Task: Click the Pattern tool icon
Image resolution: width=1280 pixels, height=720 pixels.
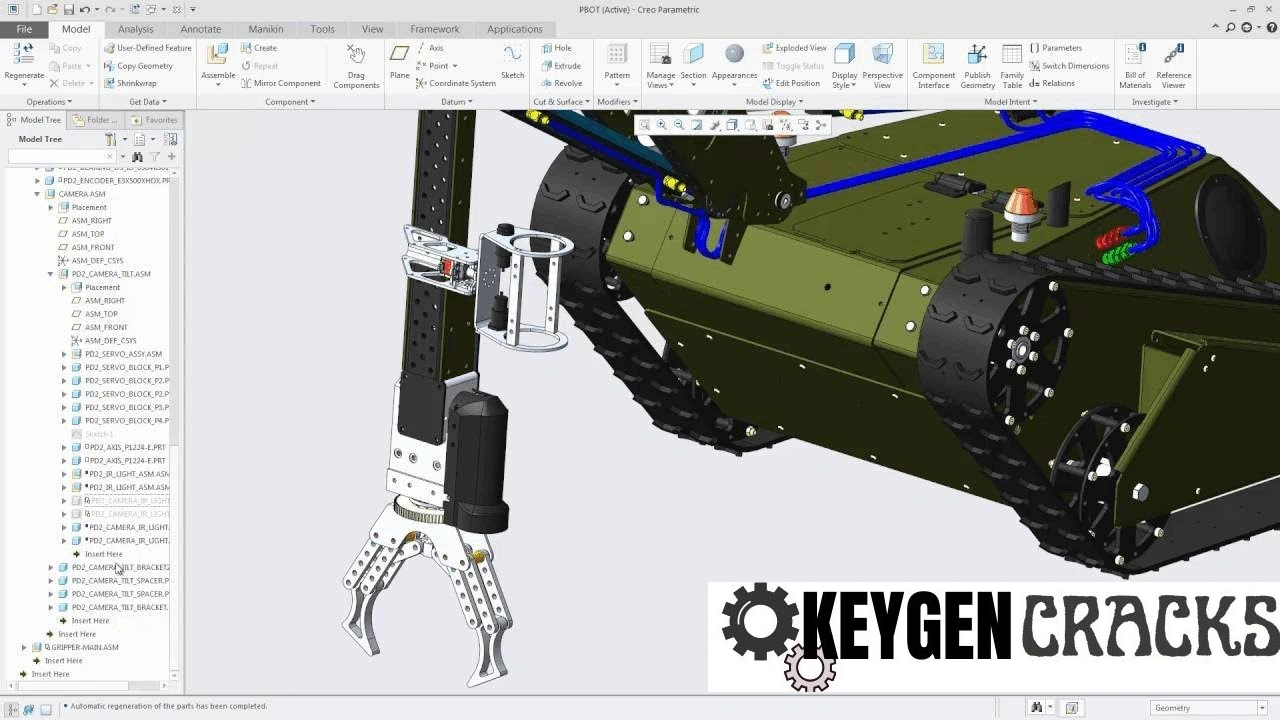Action: click(617, 55)
